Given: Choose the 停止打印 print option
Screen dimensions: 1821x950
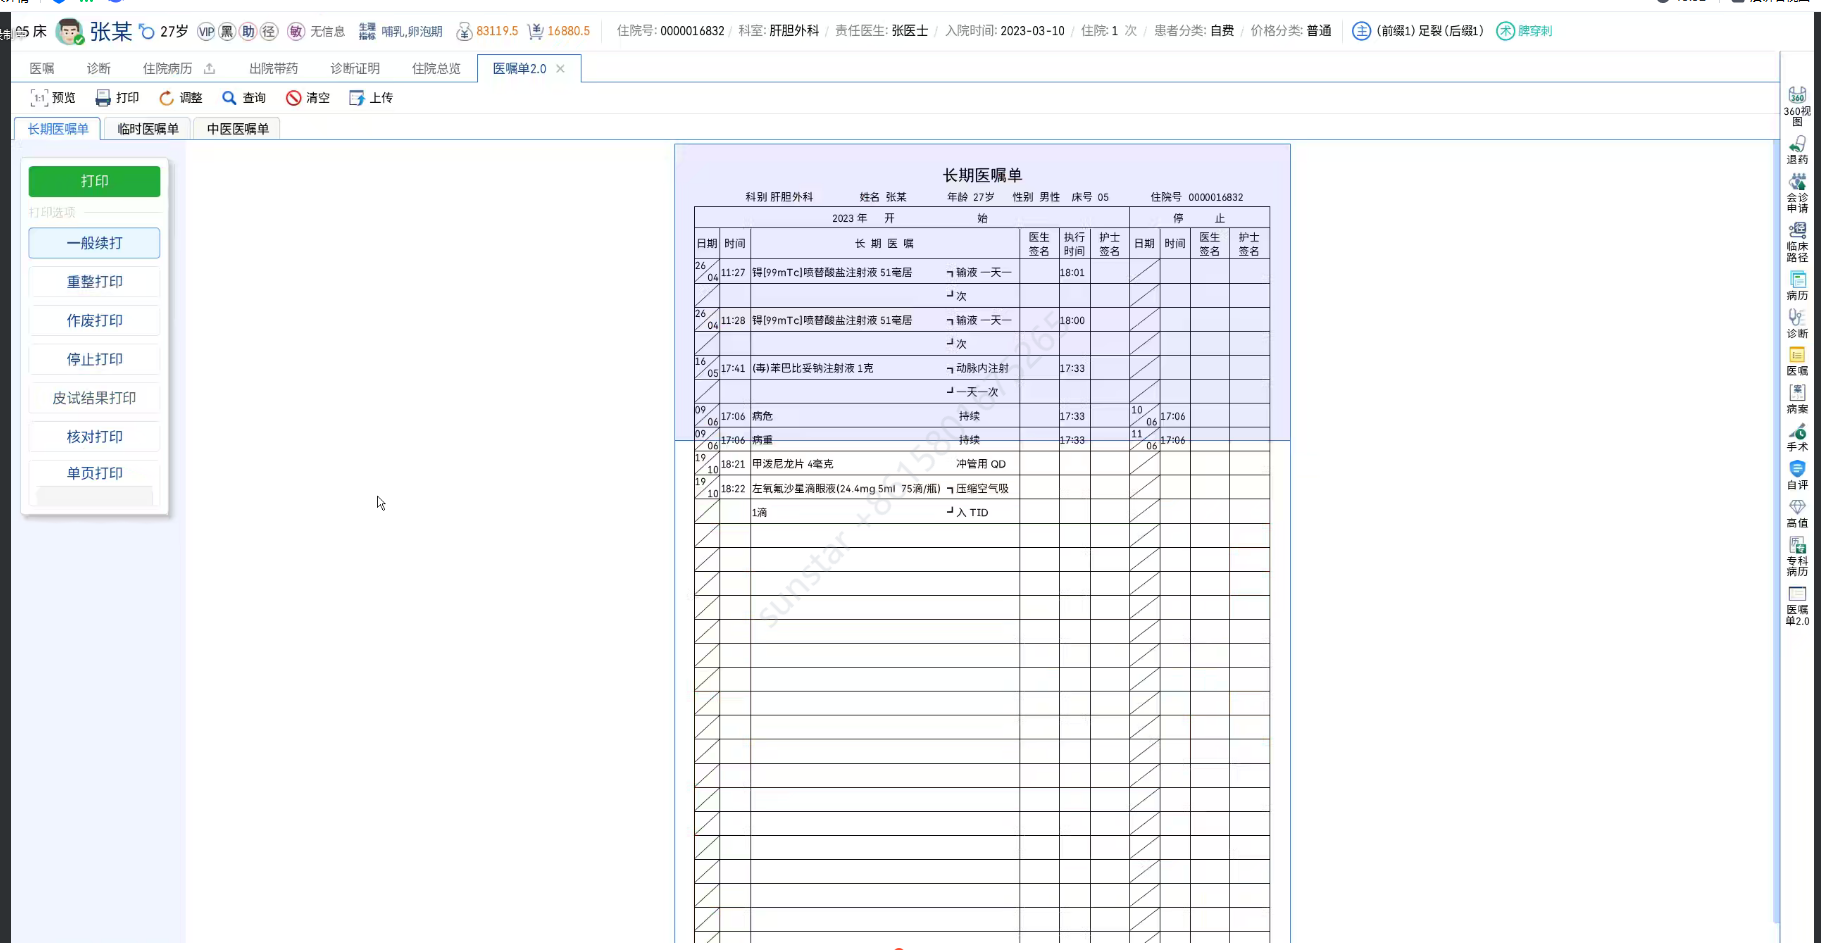Looking at the screenshot, I should pos(94,359).
